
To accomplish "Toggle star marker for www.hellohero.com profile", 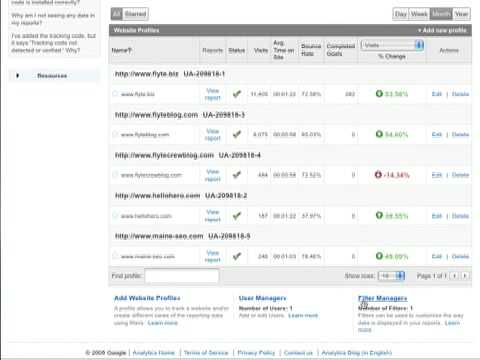I will (115, 216).
